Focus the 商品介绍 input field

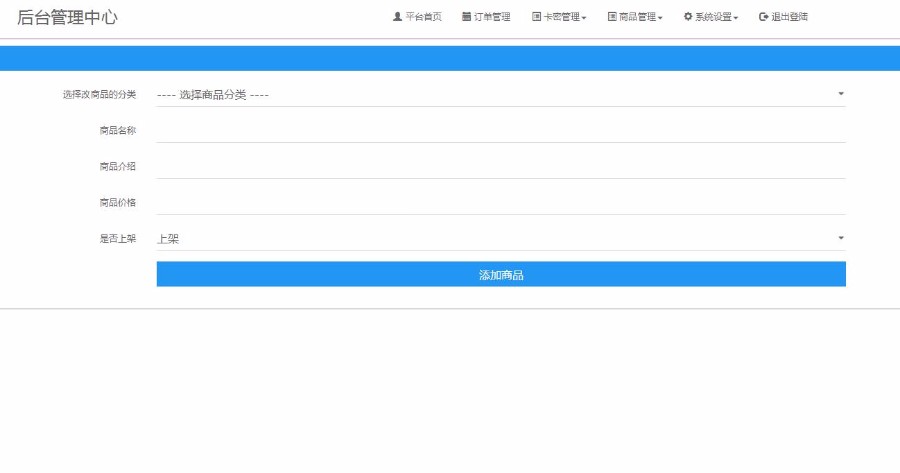501,167
